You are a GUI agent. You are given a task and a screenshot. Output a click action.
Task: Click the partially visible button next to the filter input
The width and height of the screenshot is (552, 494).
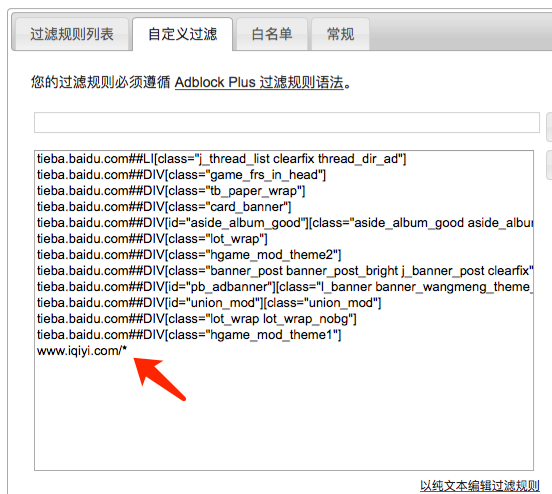[549, 127]
